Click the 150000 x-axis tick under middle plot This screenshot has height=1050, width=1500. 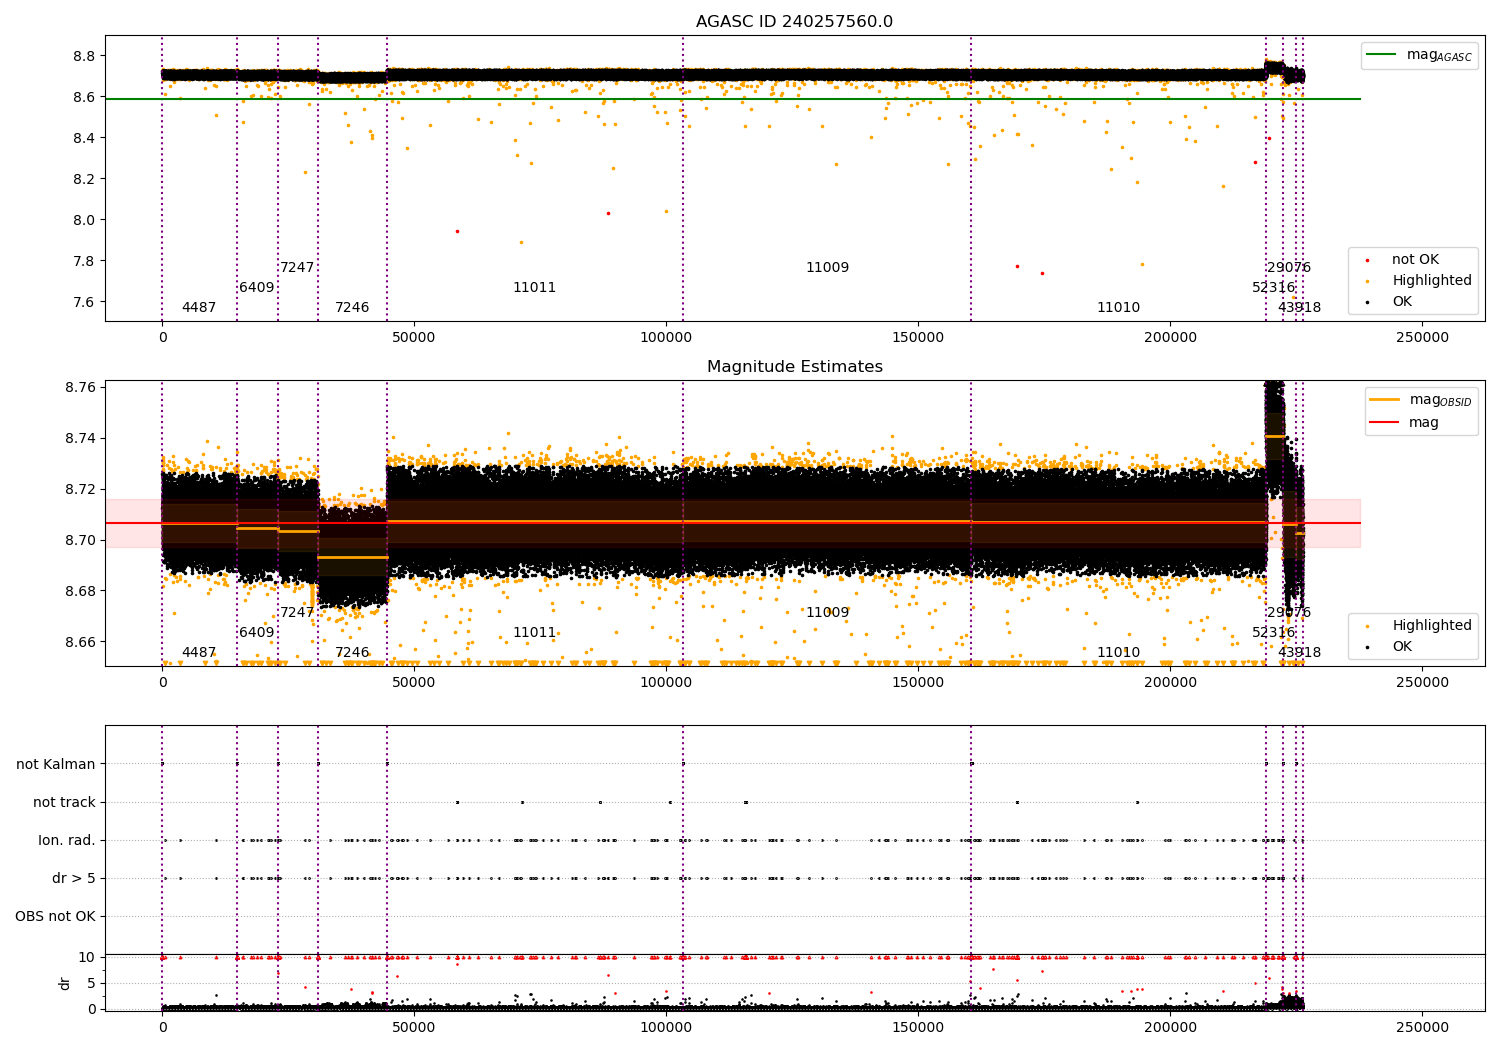click(918, 683)
